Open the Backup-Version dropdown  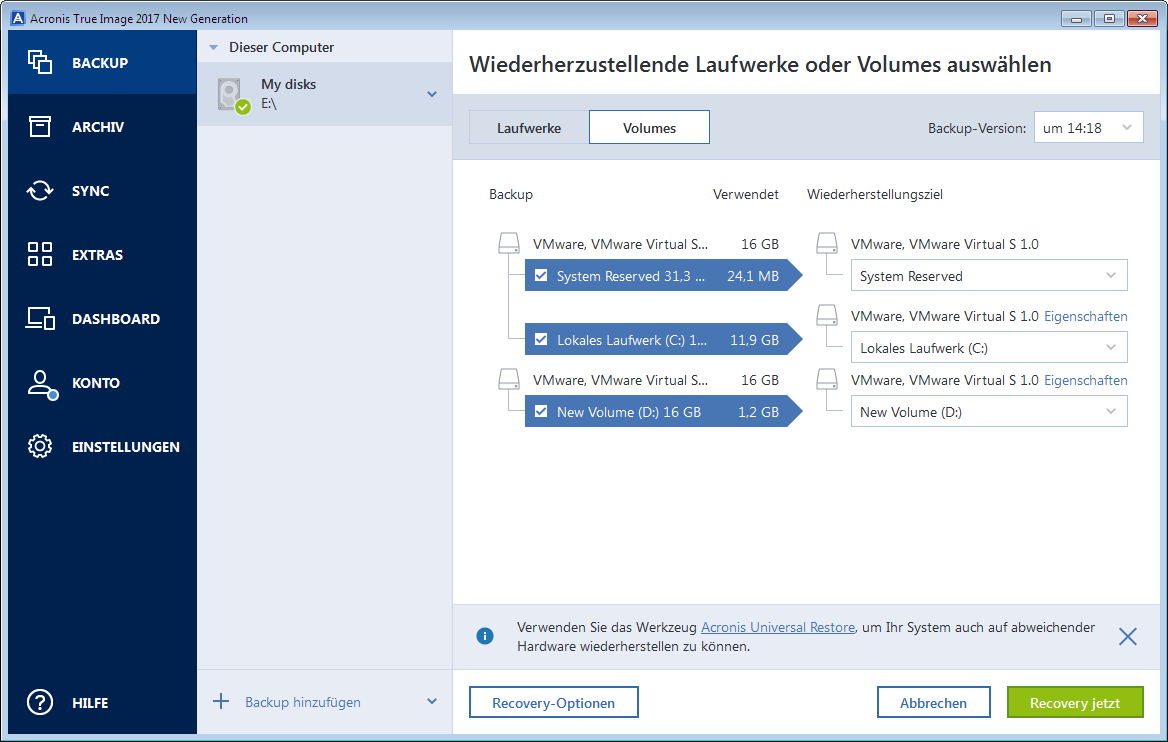pyautogui.click(x=1088, y=127)
